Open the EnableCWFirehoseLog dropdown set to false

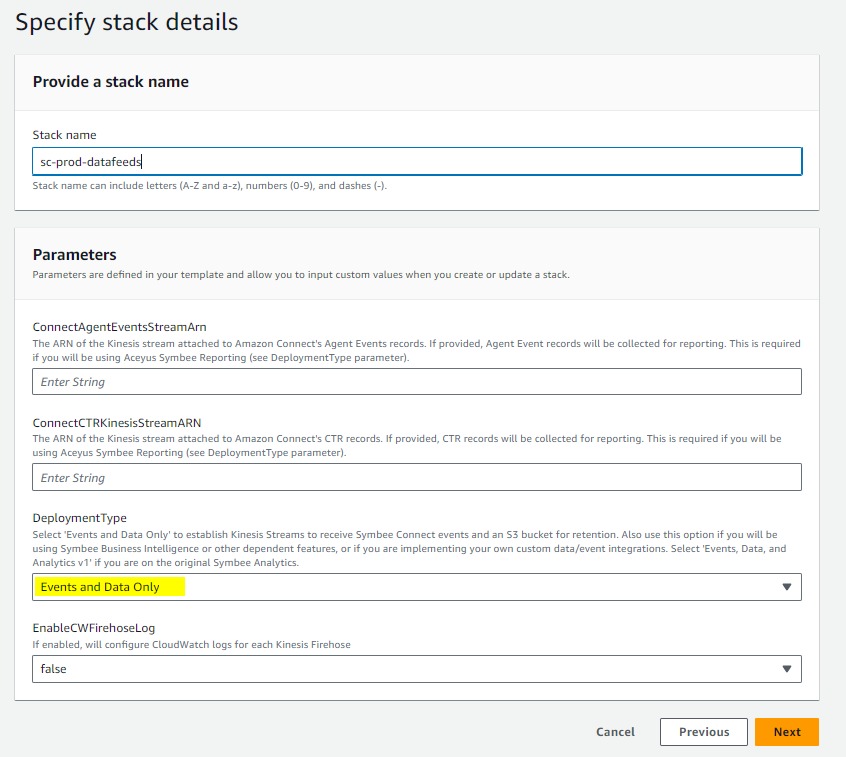417,669
